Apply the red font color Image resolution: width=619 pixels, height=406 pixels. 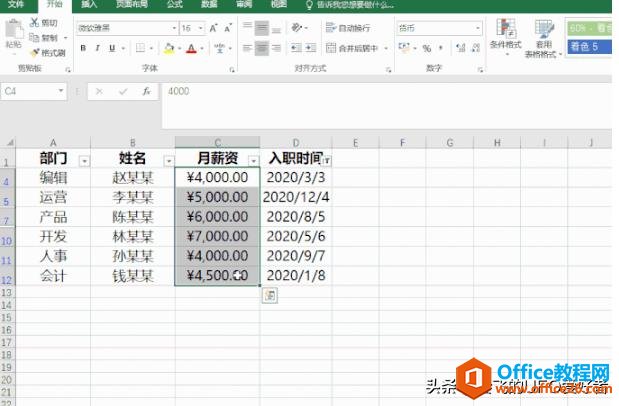(191, 49)
